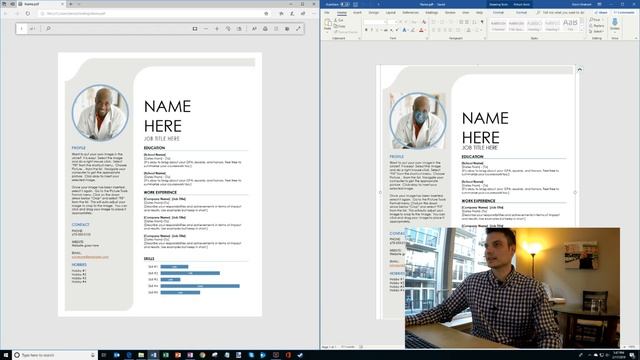The image size is (640, 360).
Task: Open Word File tab
Action: point(327,13)
